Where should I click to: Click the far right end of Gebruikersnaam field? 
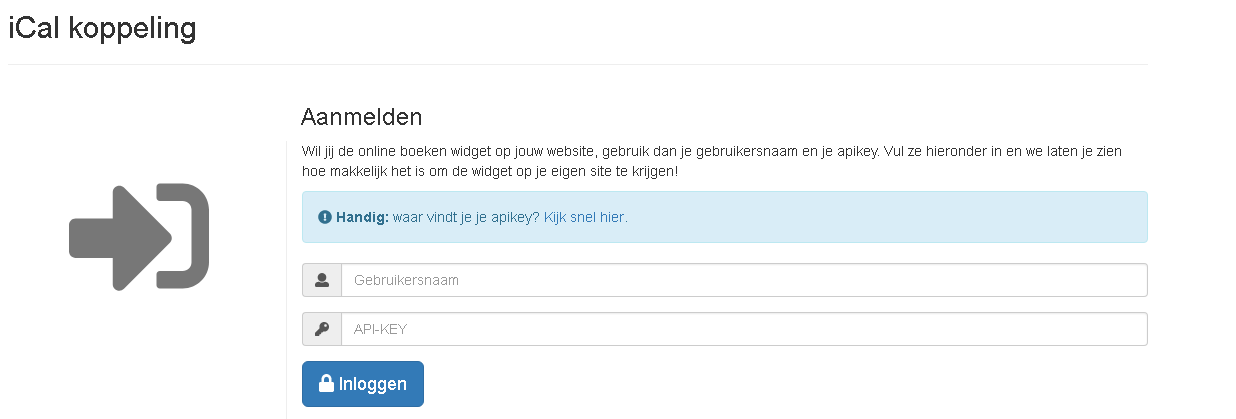click(x=1135, y=281)
